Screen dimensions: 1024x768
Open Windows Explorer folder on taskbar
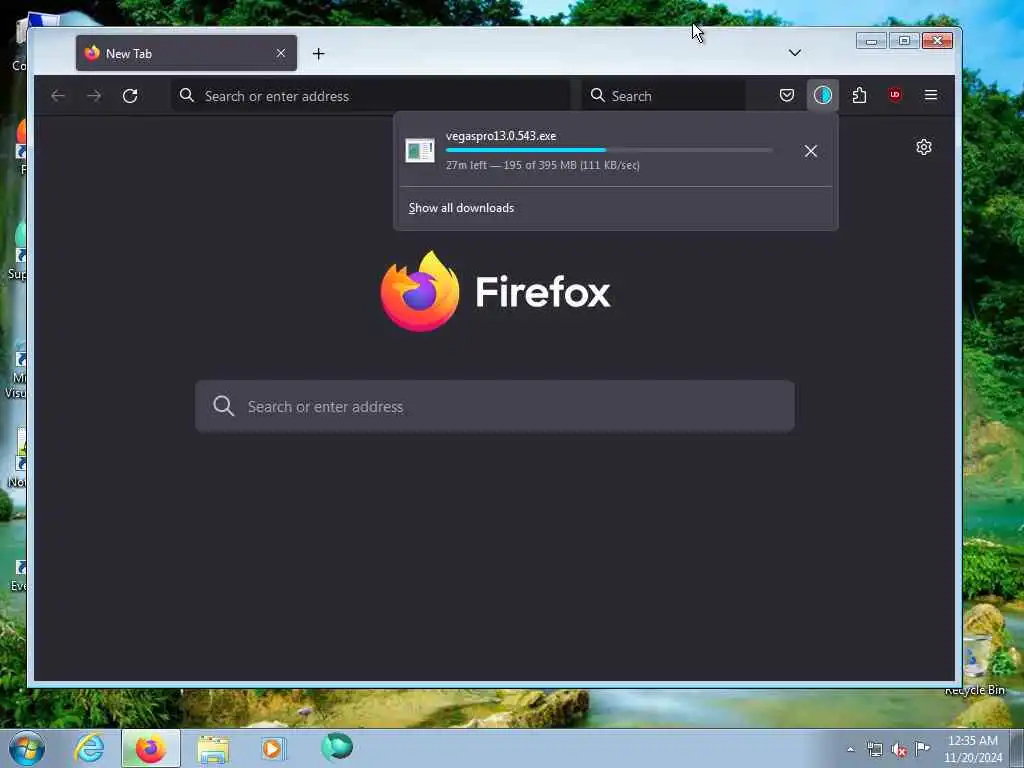pos(213,750)
